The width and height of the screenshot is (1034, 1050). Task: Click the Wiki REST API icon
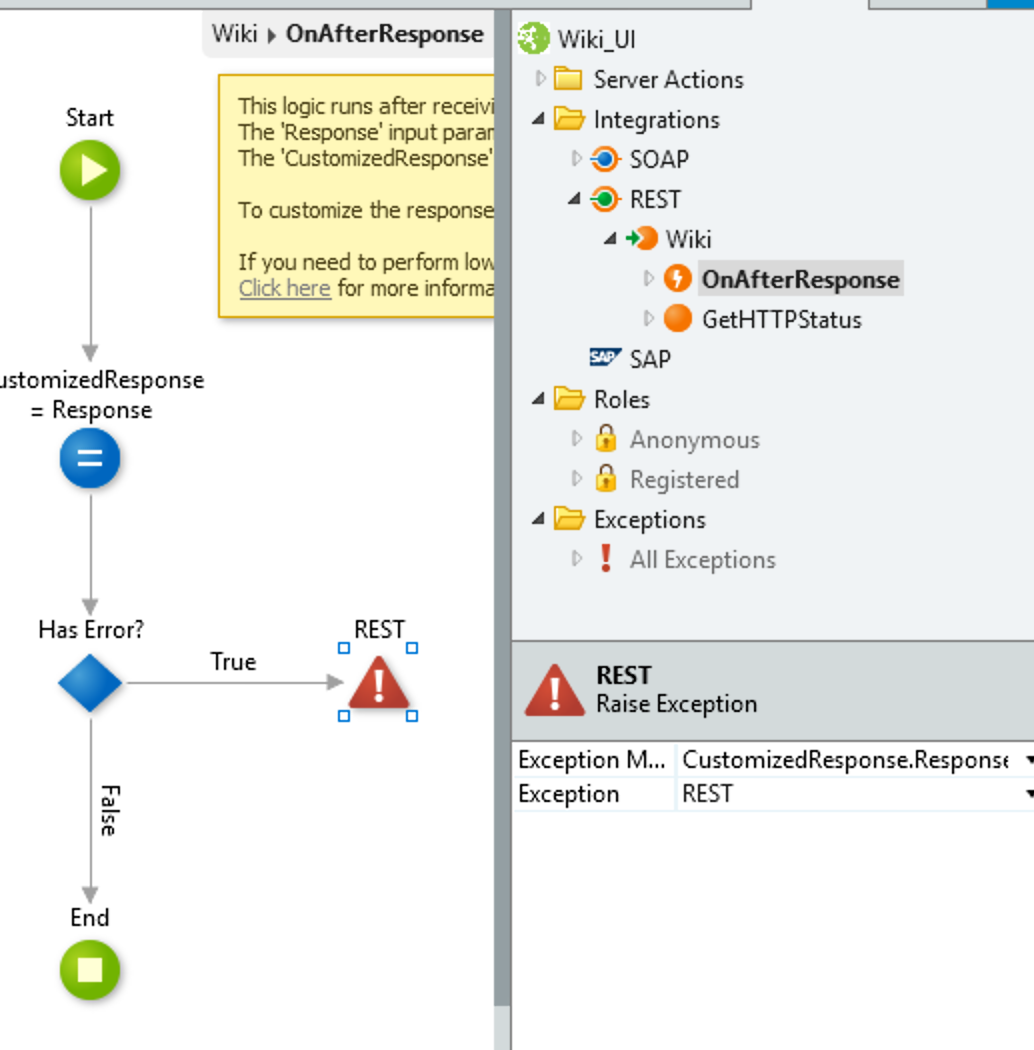click(x=642, y=238)
